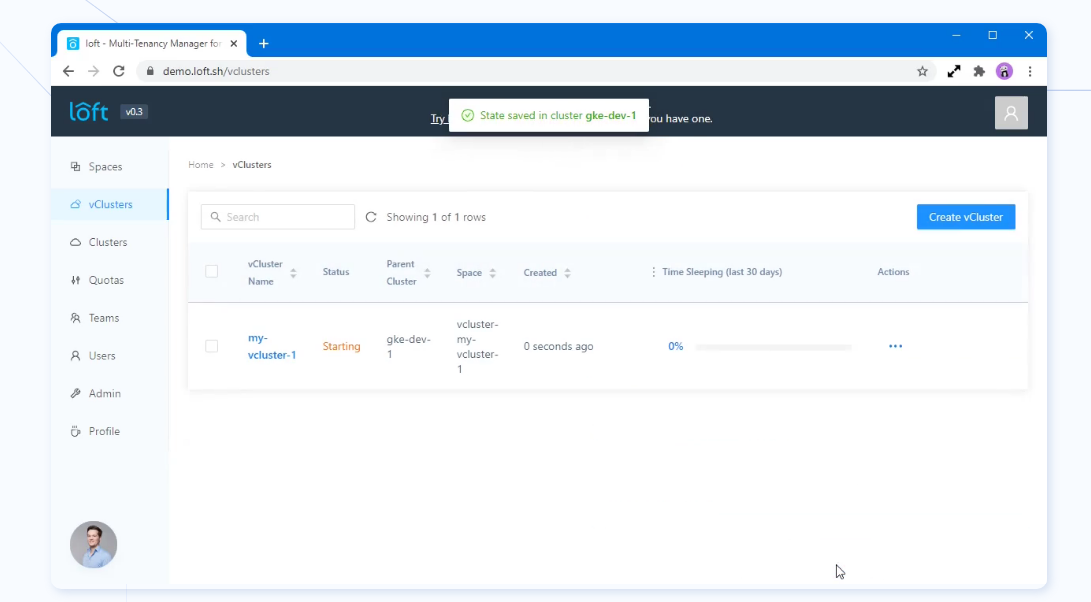Click the fullscreen arrows extension icon
Image resolution: width=1091 pixels, height=602 pixels.
954,71
